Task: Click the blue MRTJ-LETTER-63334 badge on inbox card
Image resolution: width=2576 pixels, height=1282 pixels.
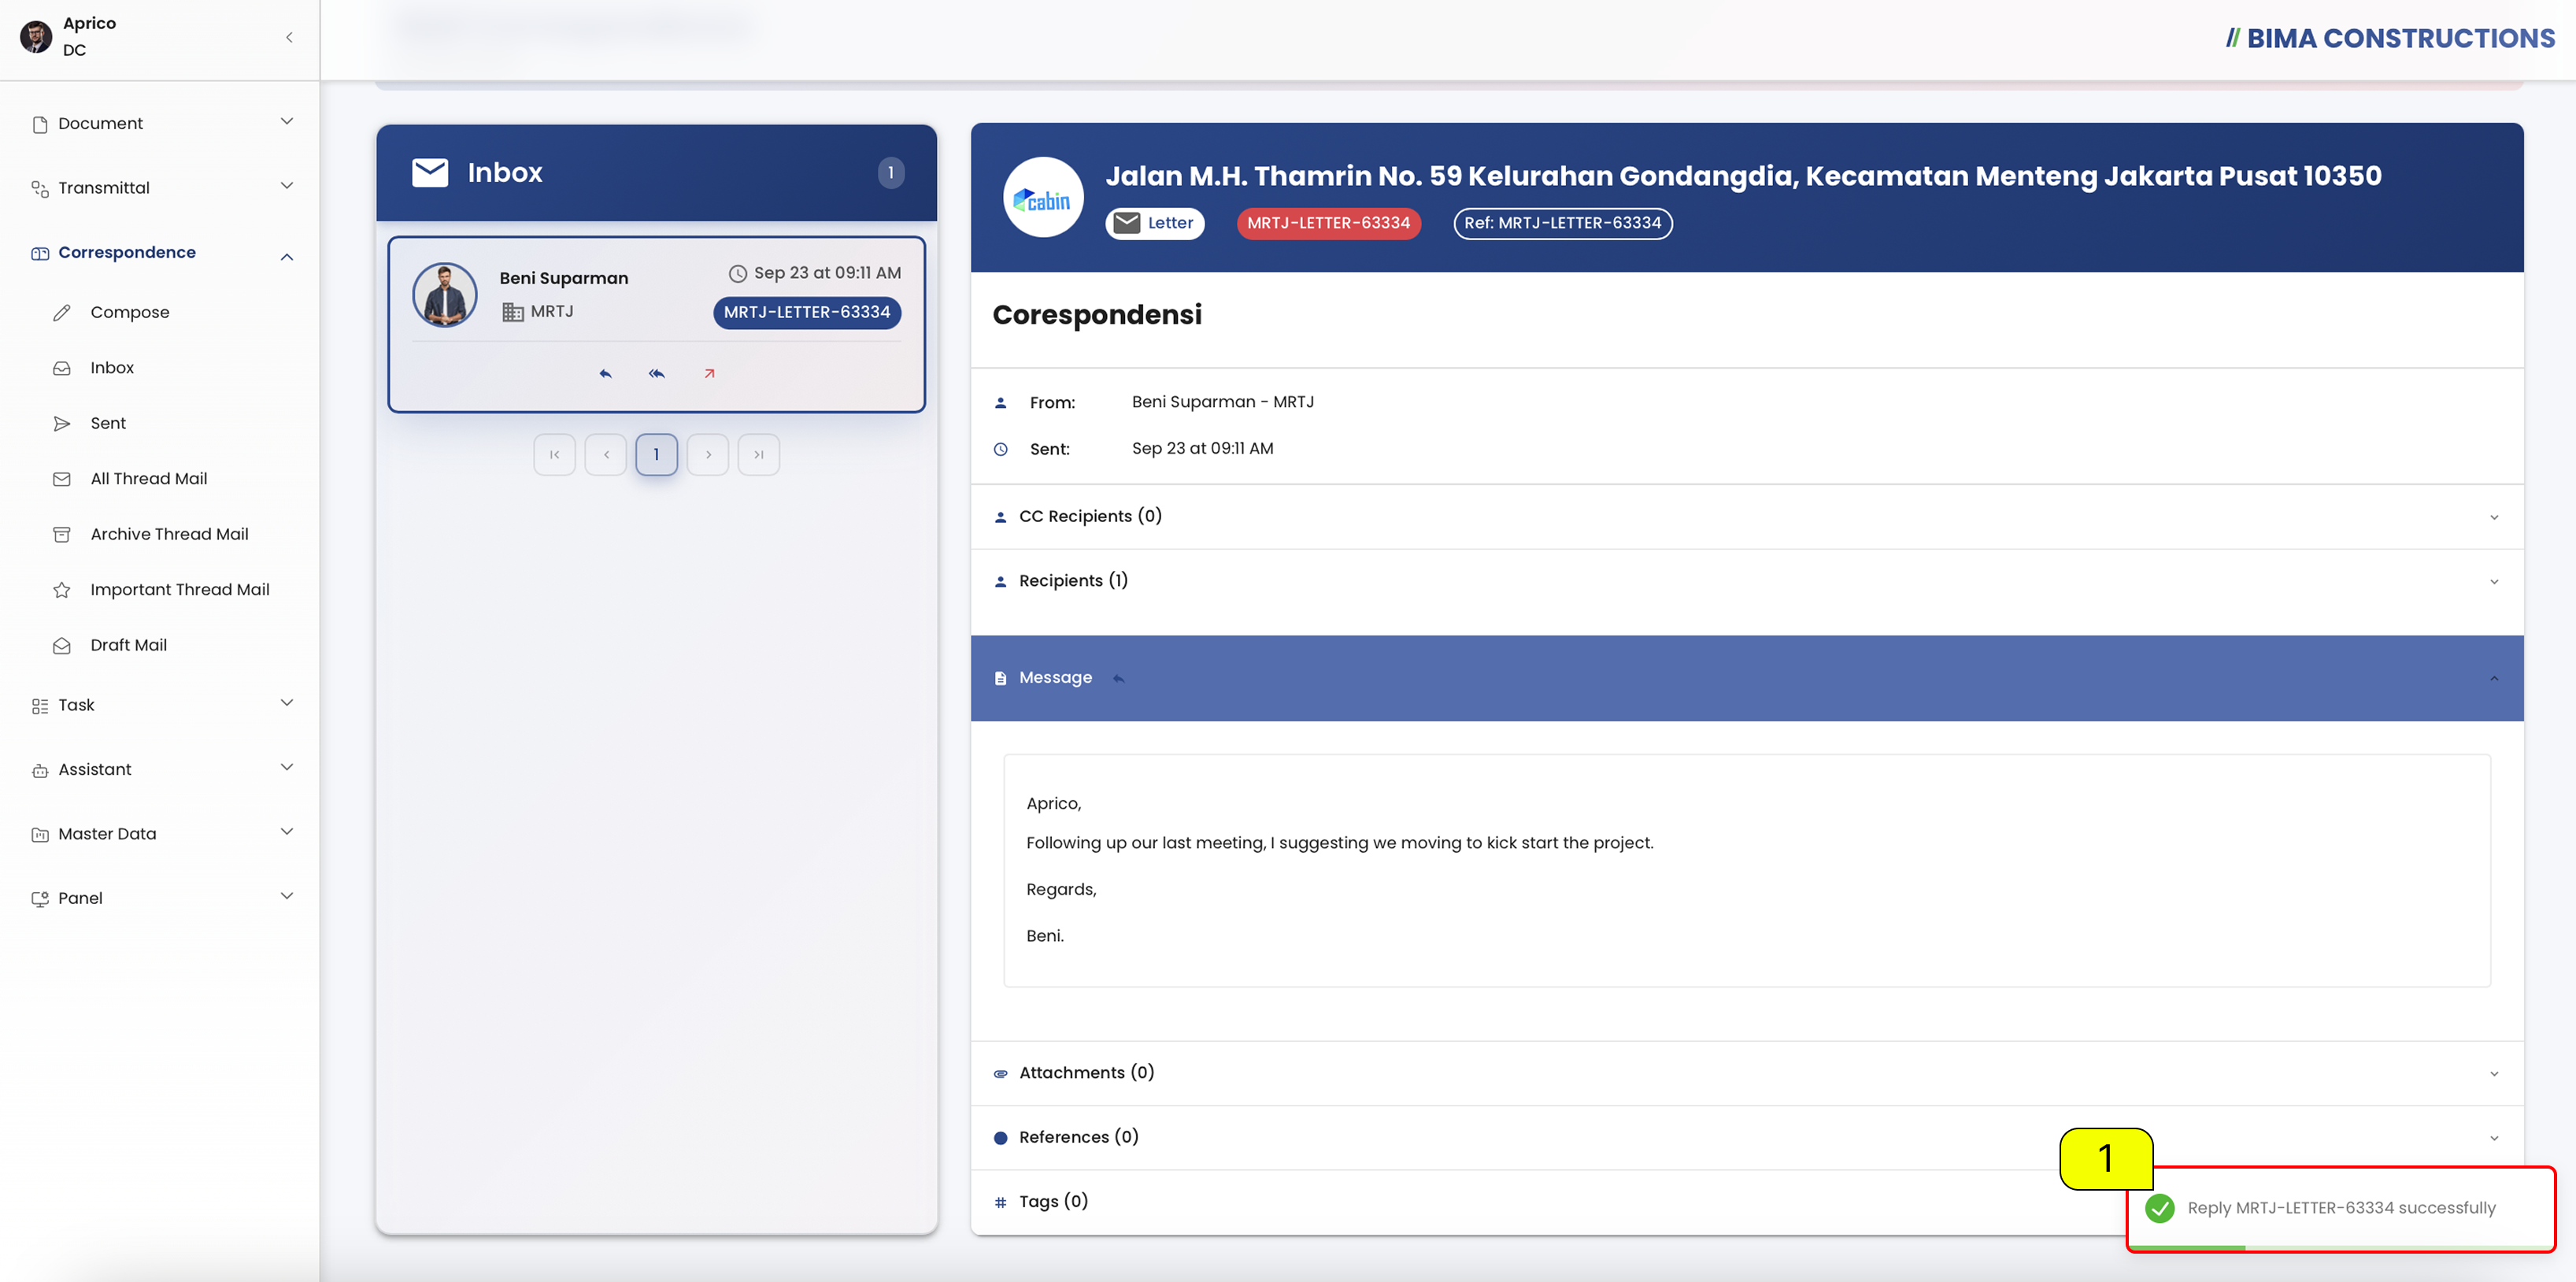Action: [807, 312]
